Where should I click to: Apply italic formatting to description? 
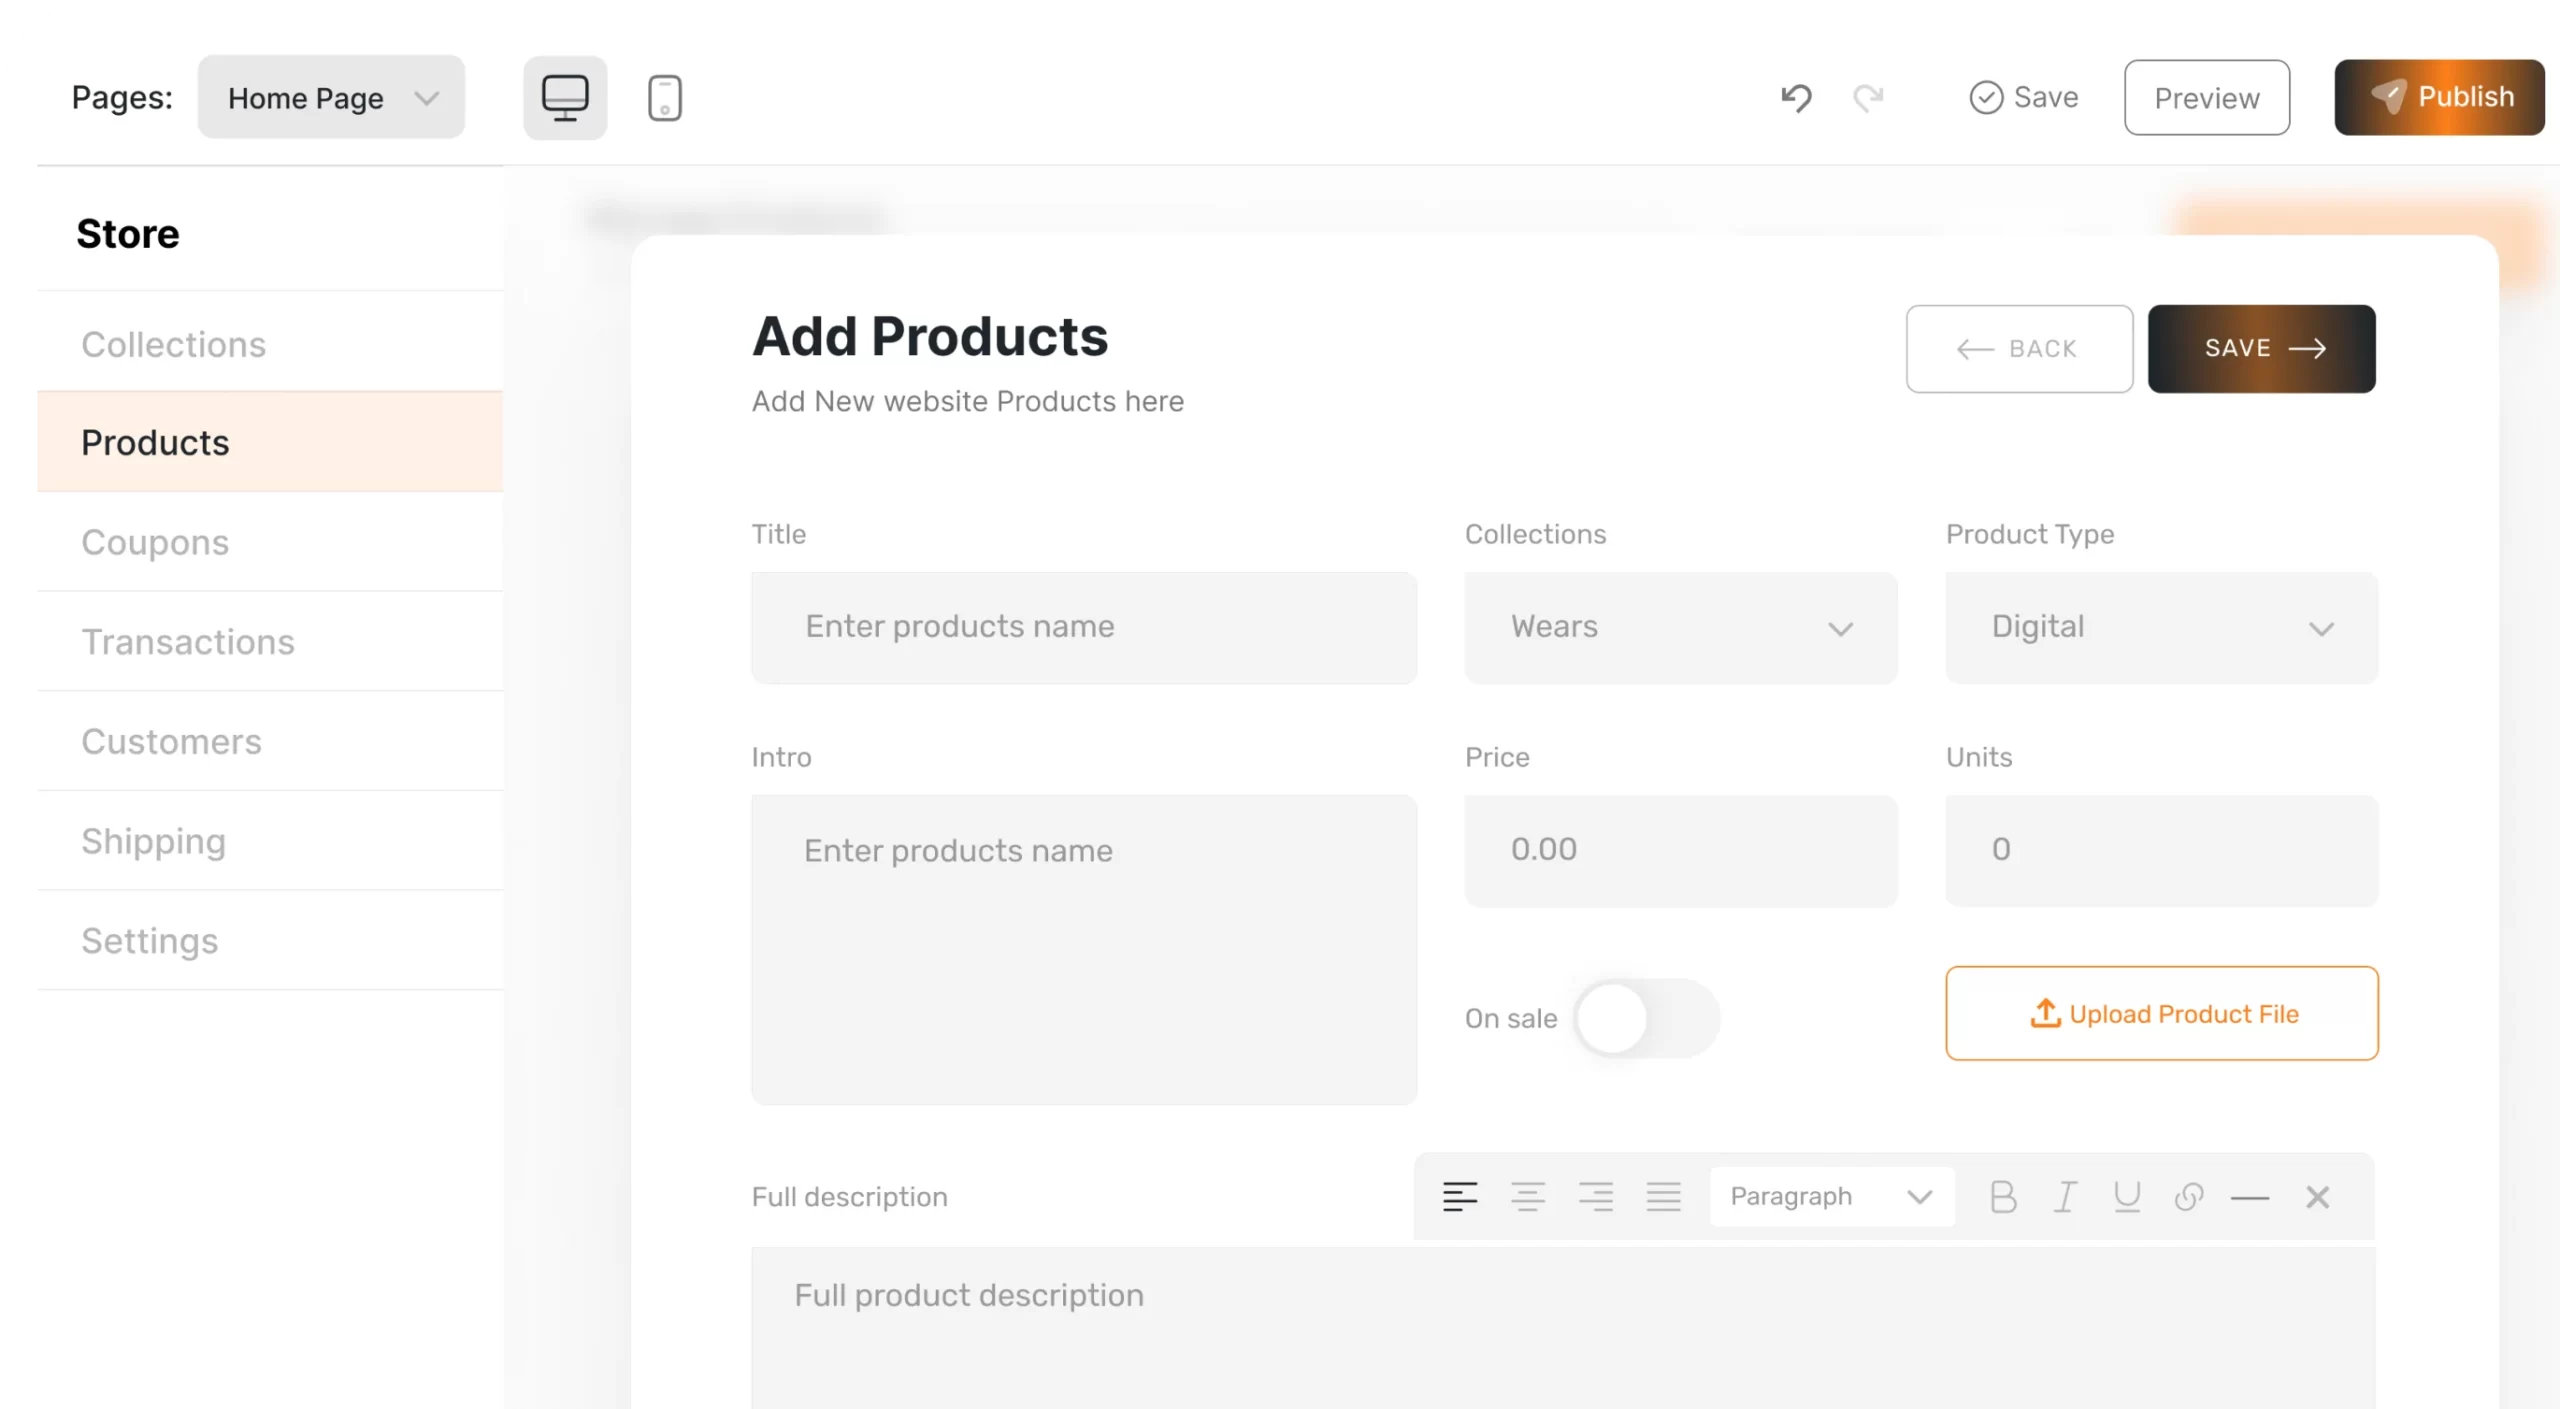coord(2065,1197)
